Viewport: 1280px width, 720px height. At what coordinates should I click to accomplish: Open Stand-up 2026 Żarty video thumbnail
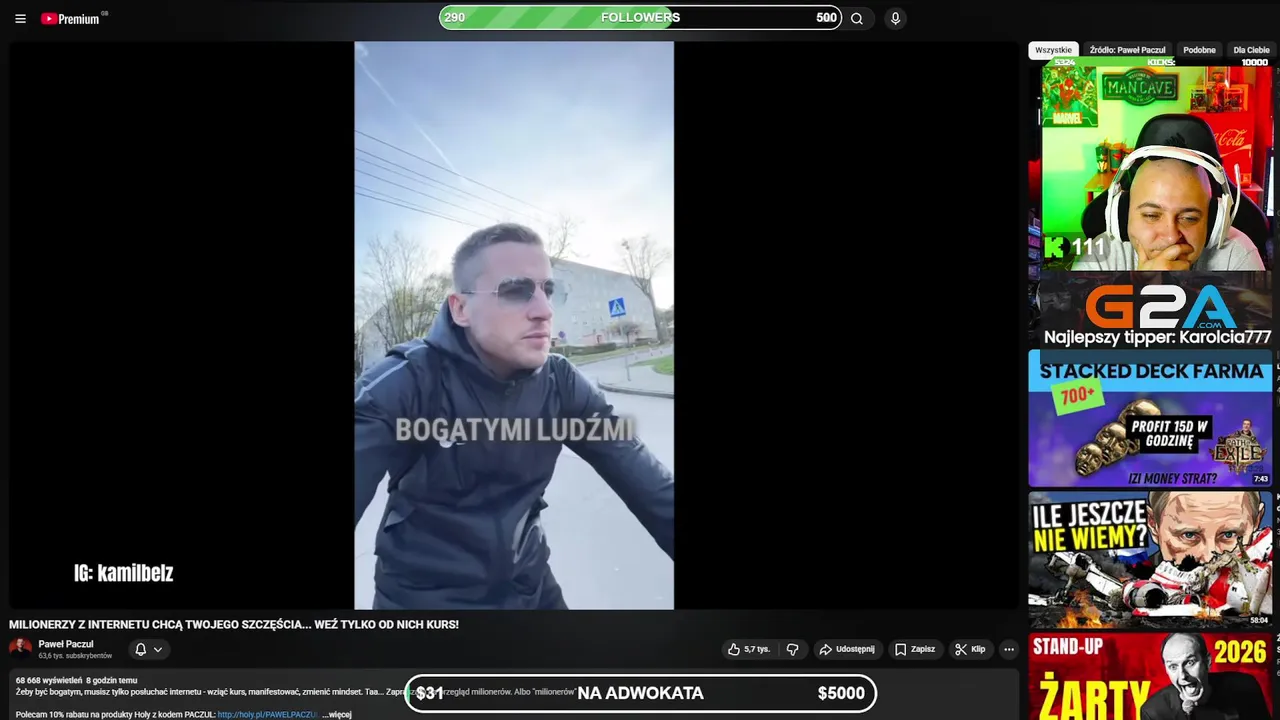pos(1150,676)
